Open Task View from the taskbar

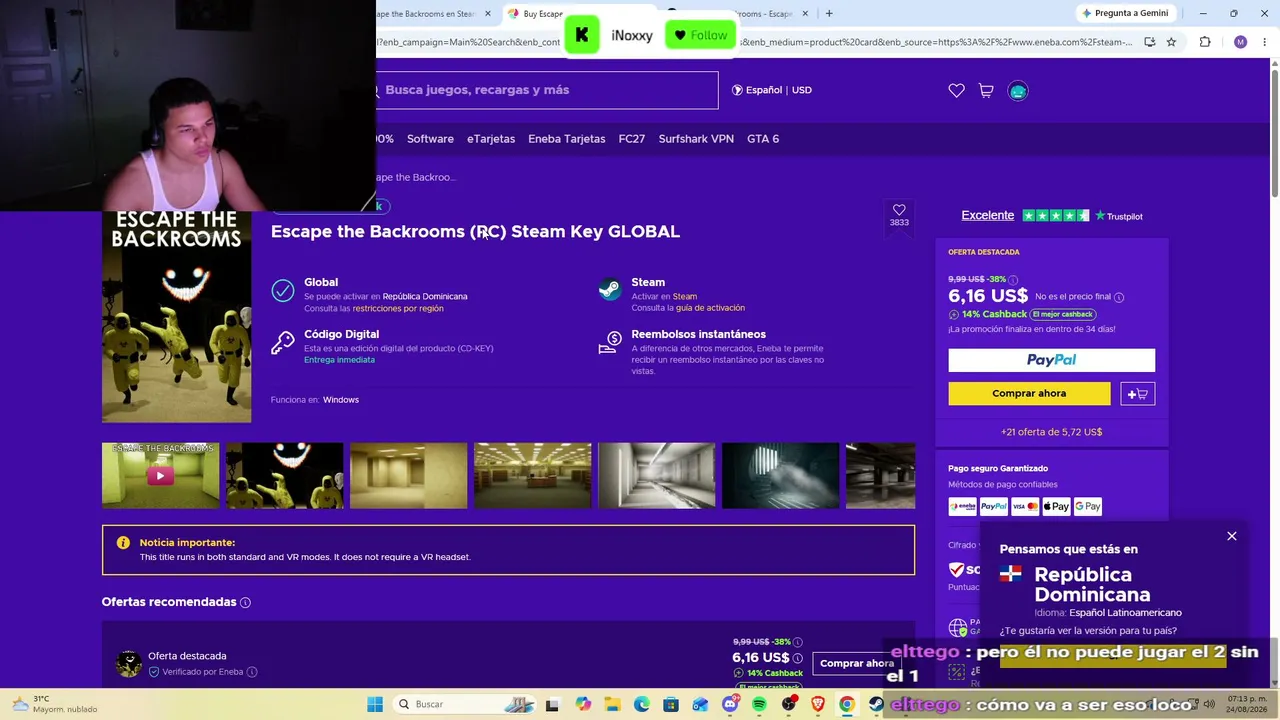pos(552,704)
